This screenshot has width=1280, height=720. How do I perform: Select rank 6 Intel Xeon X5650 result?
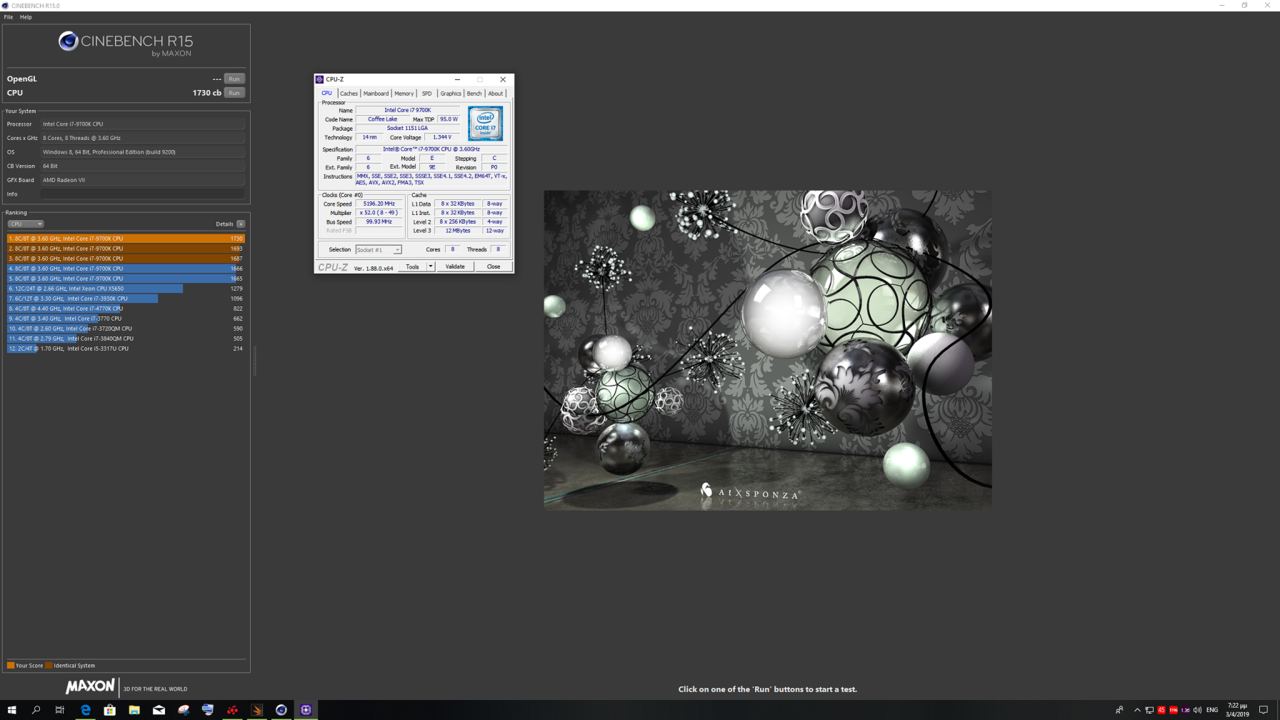point(125,289)
